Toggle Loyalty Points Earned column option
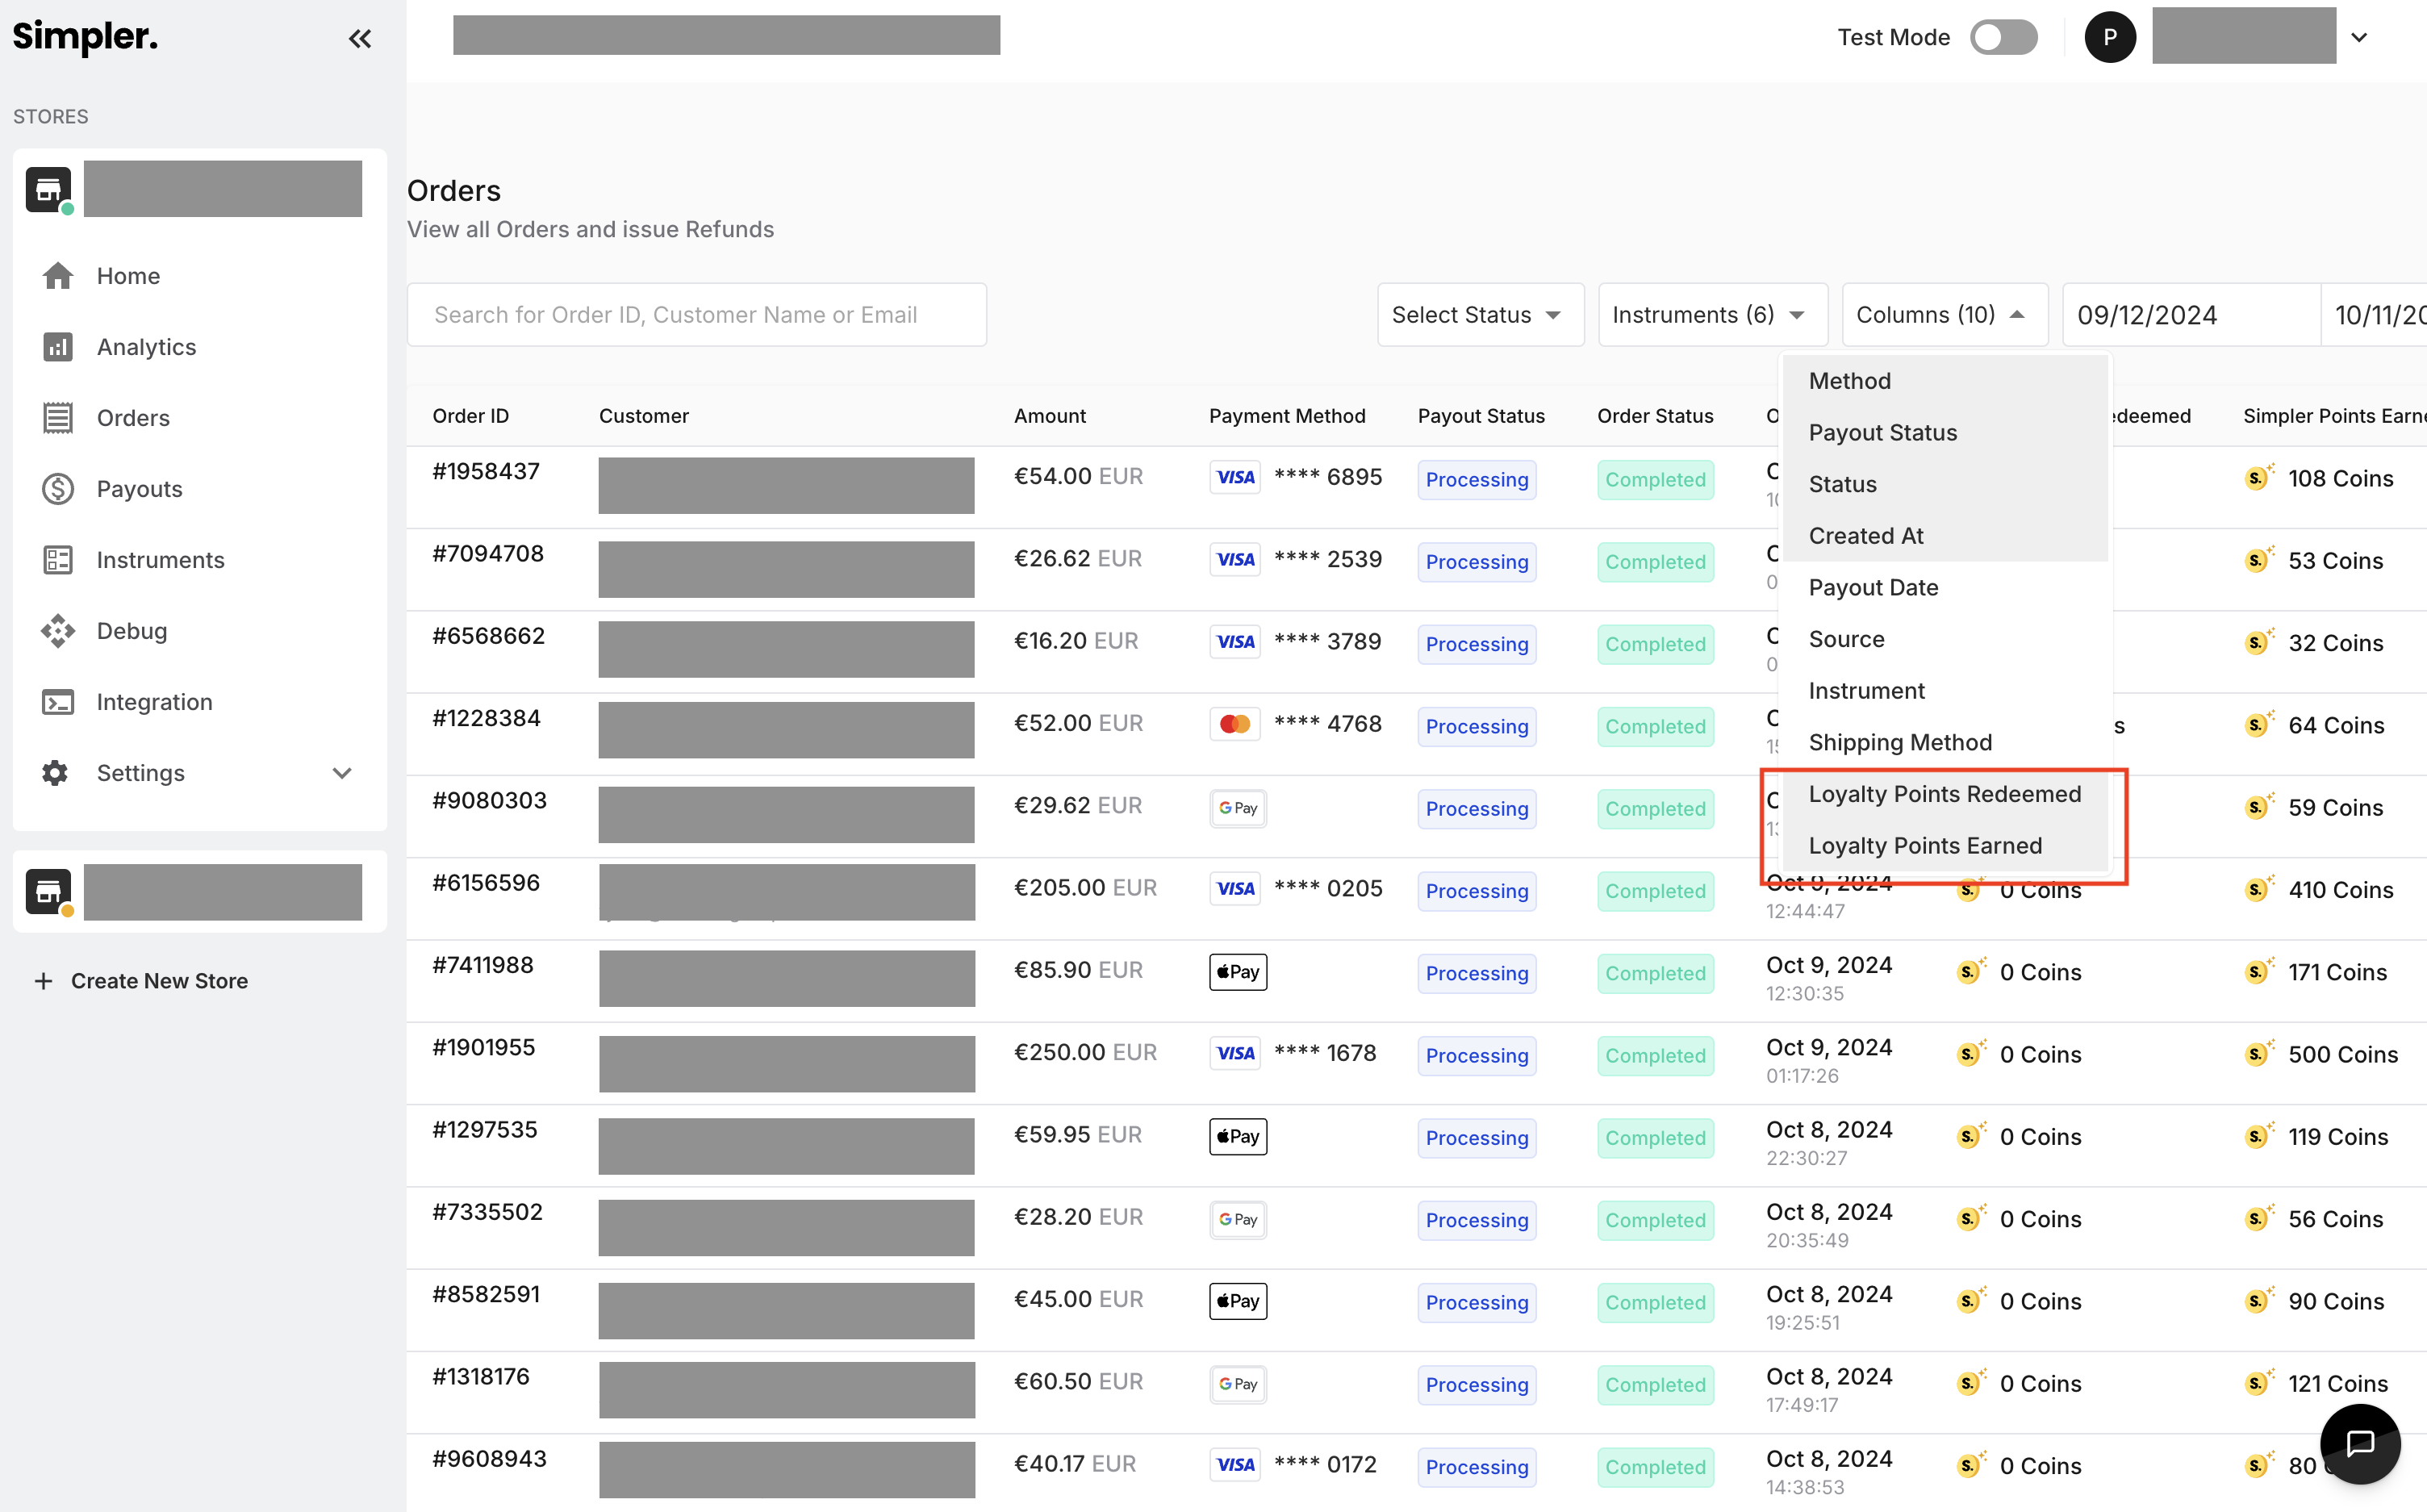This screenshot has width=2427, height=1512. pos(1945,846)
